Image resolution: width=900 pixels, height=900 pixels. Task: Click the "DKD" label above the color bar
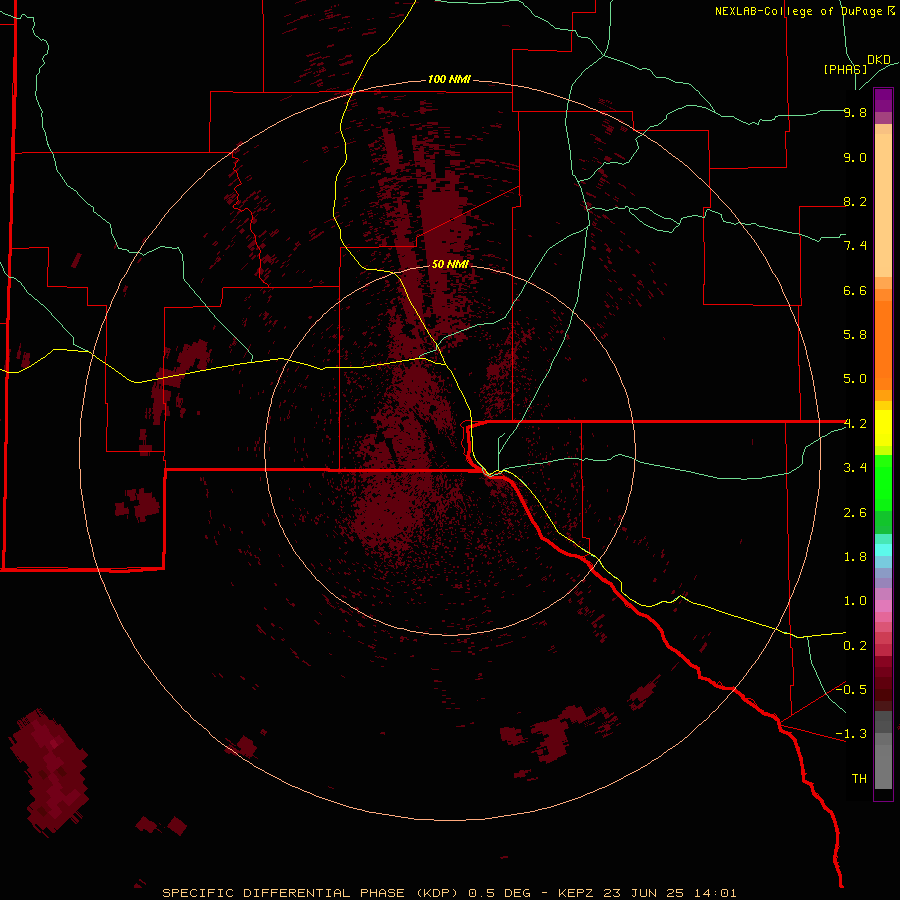point(879,60)
